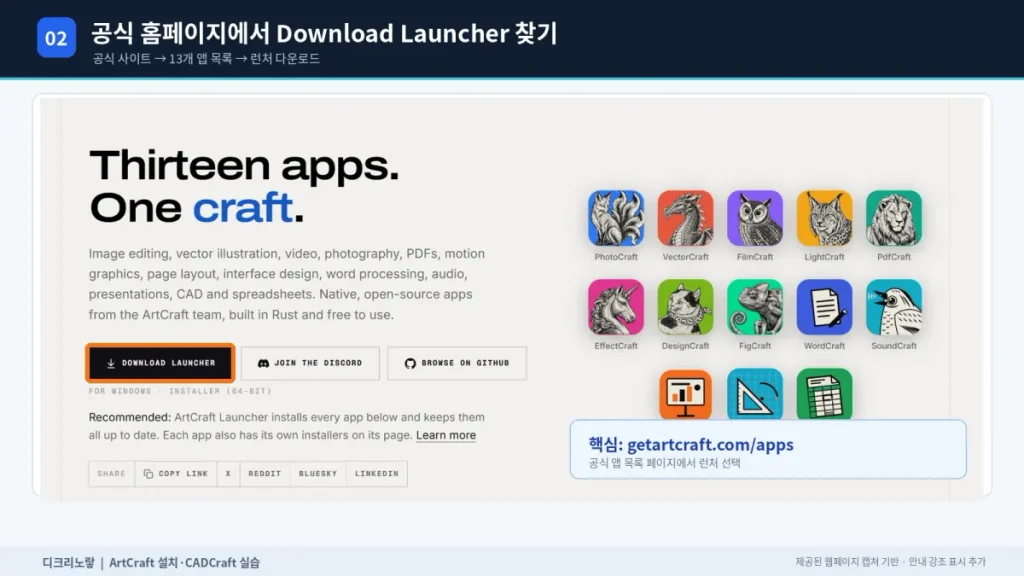Viewport: 1024px width, 576px height.
Task: Open the green spreadsheet app icon
Action: tap(824, 394)
